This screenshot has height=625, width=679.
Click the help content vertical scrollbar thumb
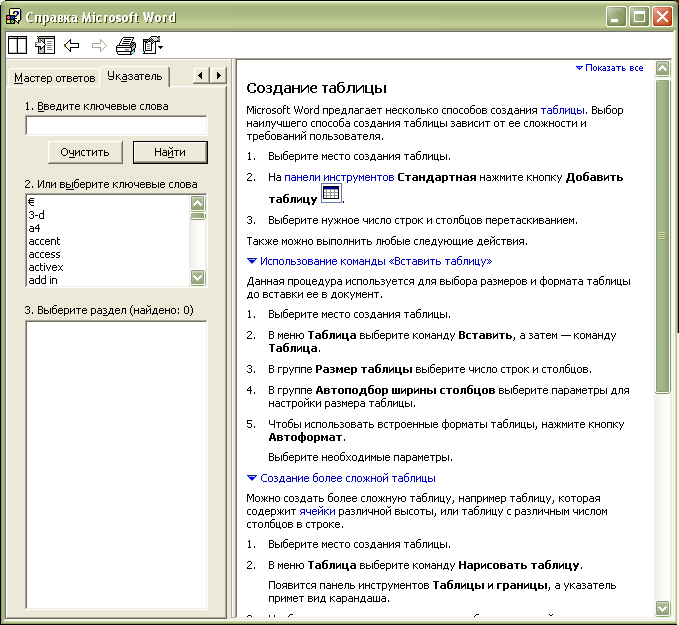662,236
